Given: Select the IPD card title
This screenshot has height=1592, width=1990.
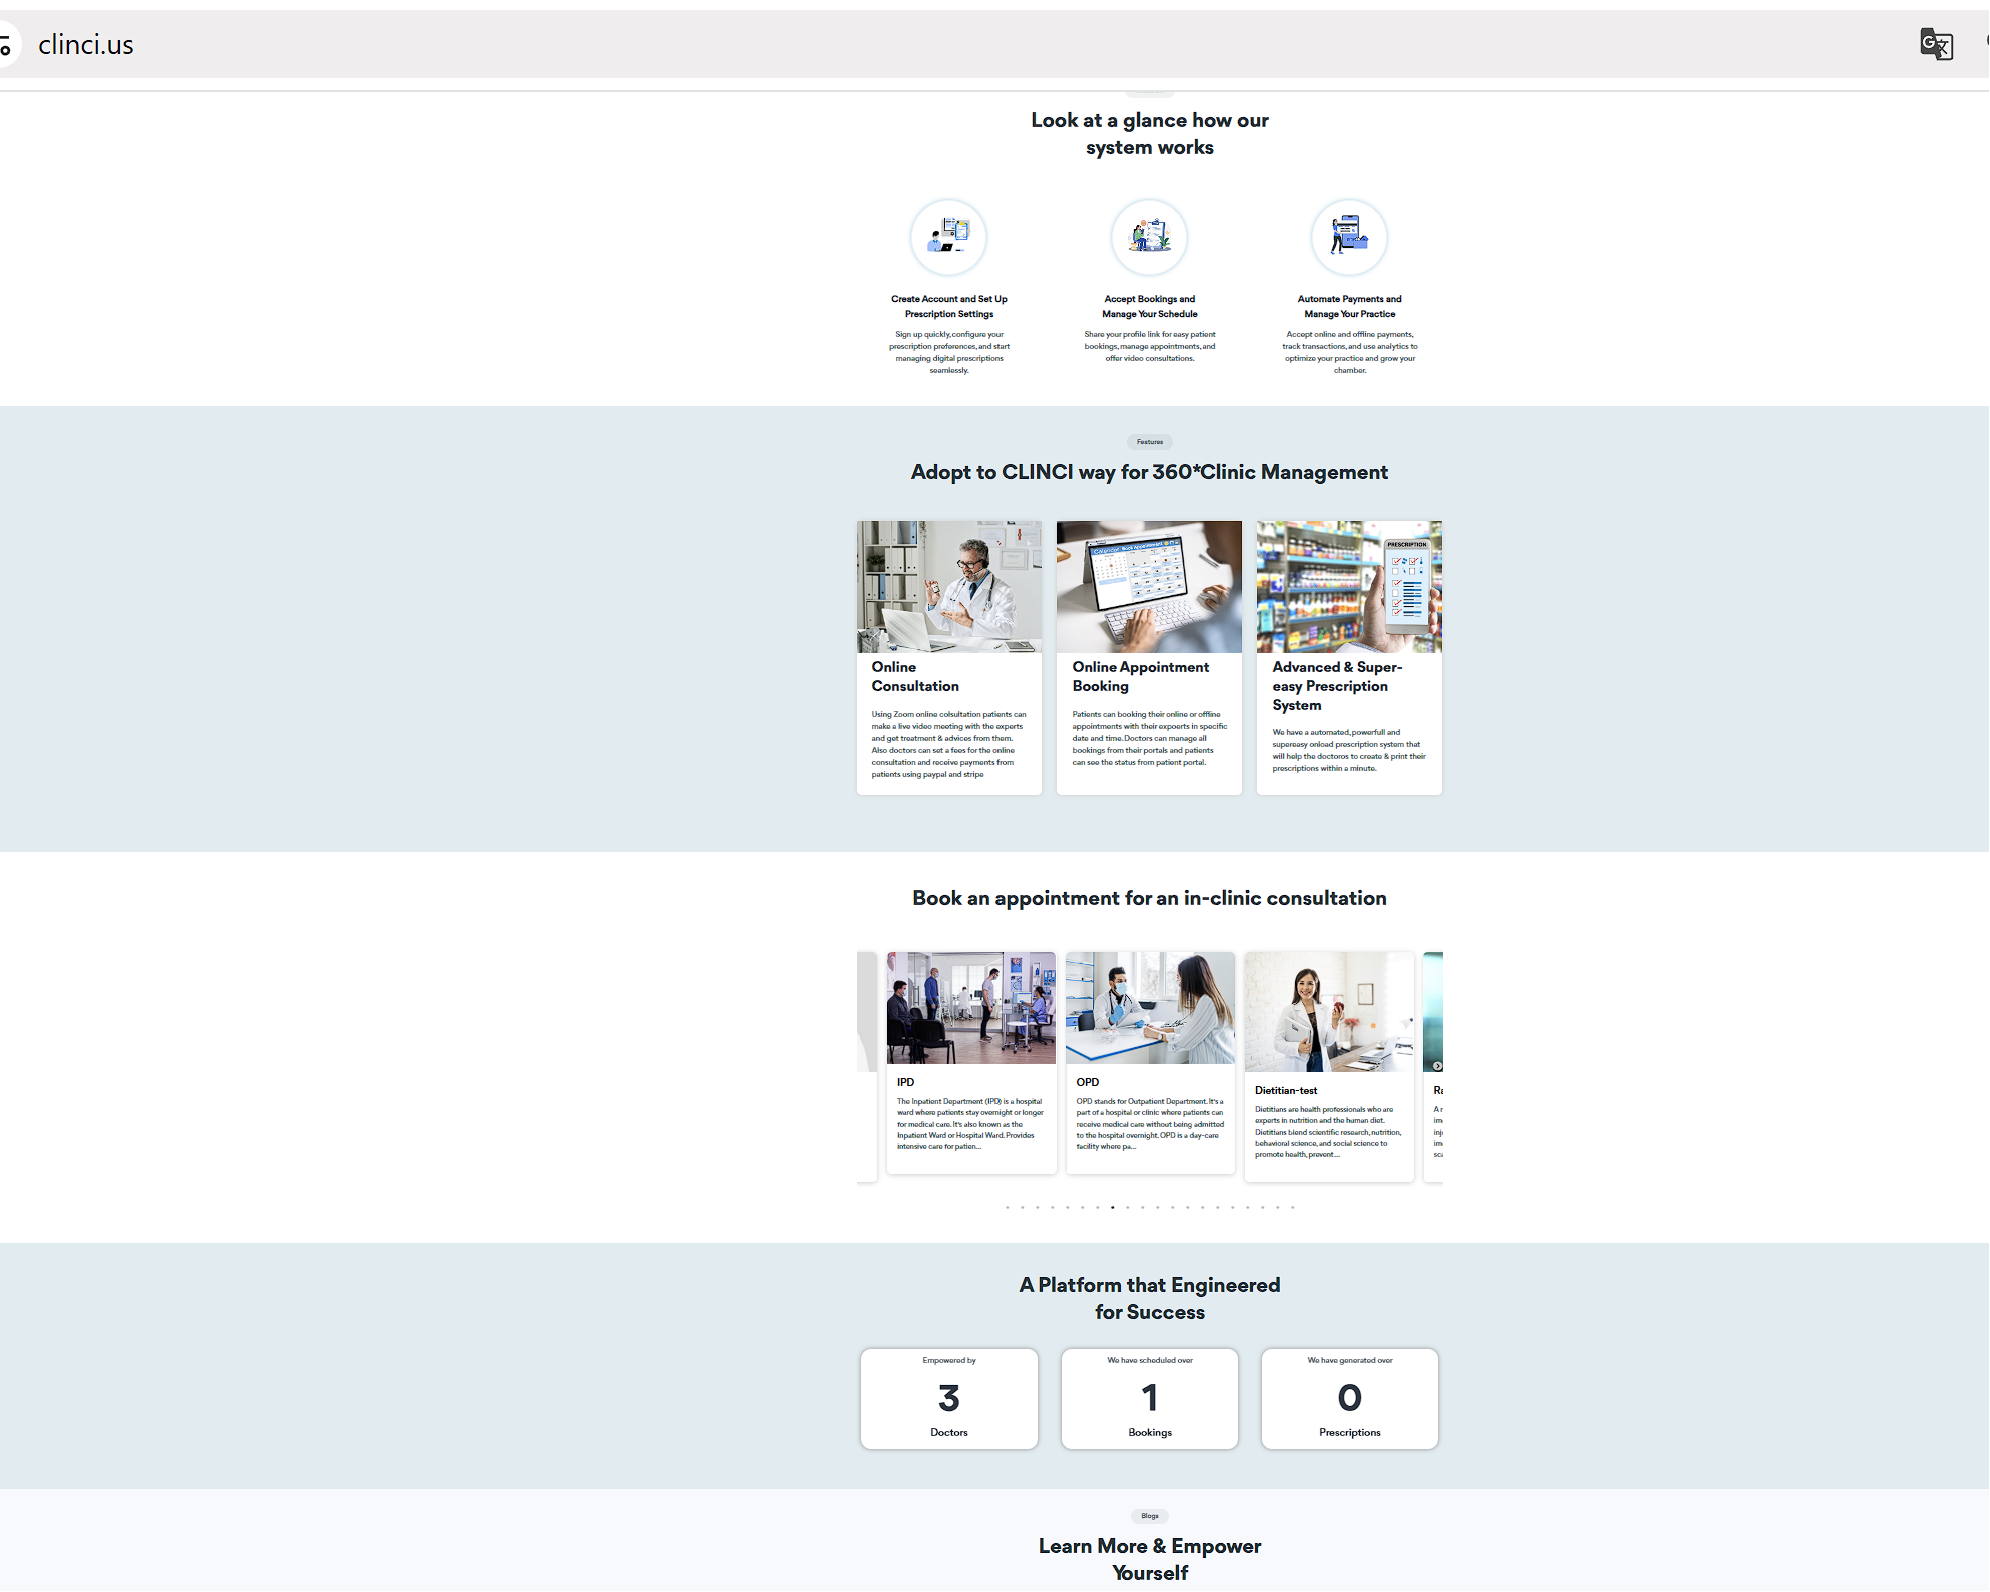Looking at the screenshot, I should pos(905,1082).
